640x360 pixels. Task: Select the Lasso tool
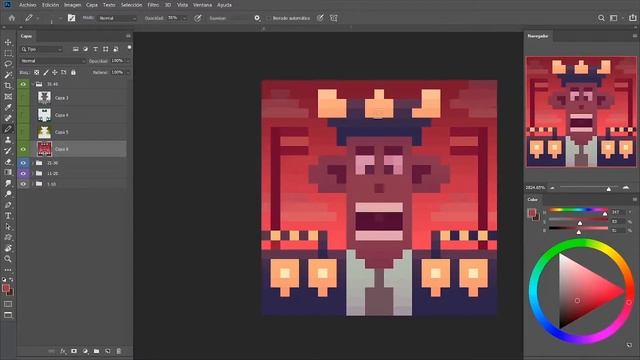[x=8, y=64]
